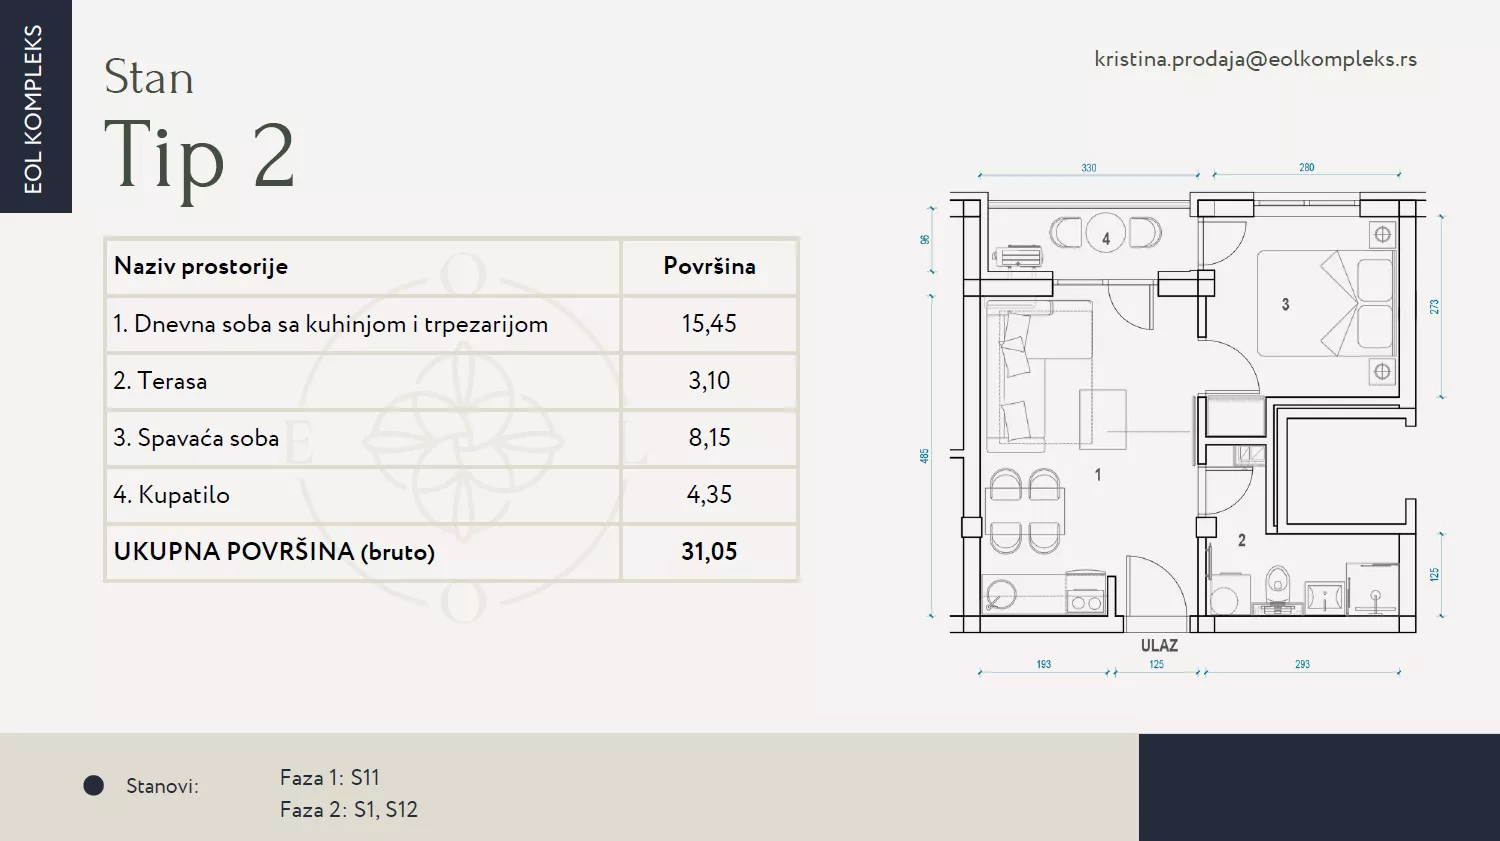Click the two-burner stove in the kitchen
1500x841 pixels.
1086,598
